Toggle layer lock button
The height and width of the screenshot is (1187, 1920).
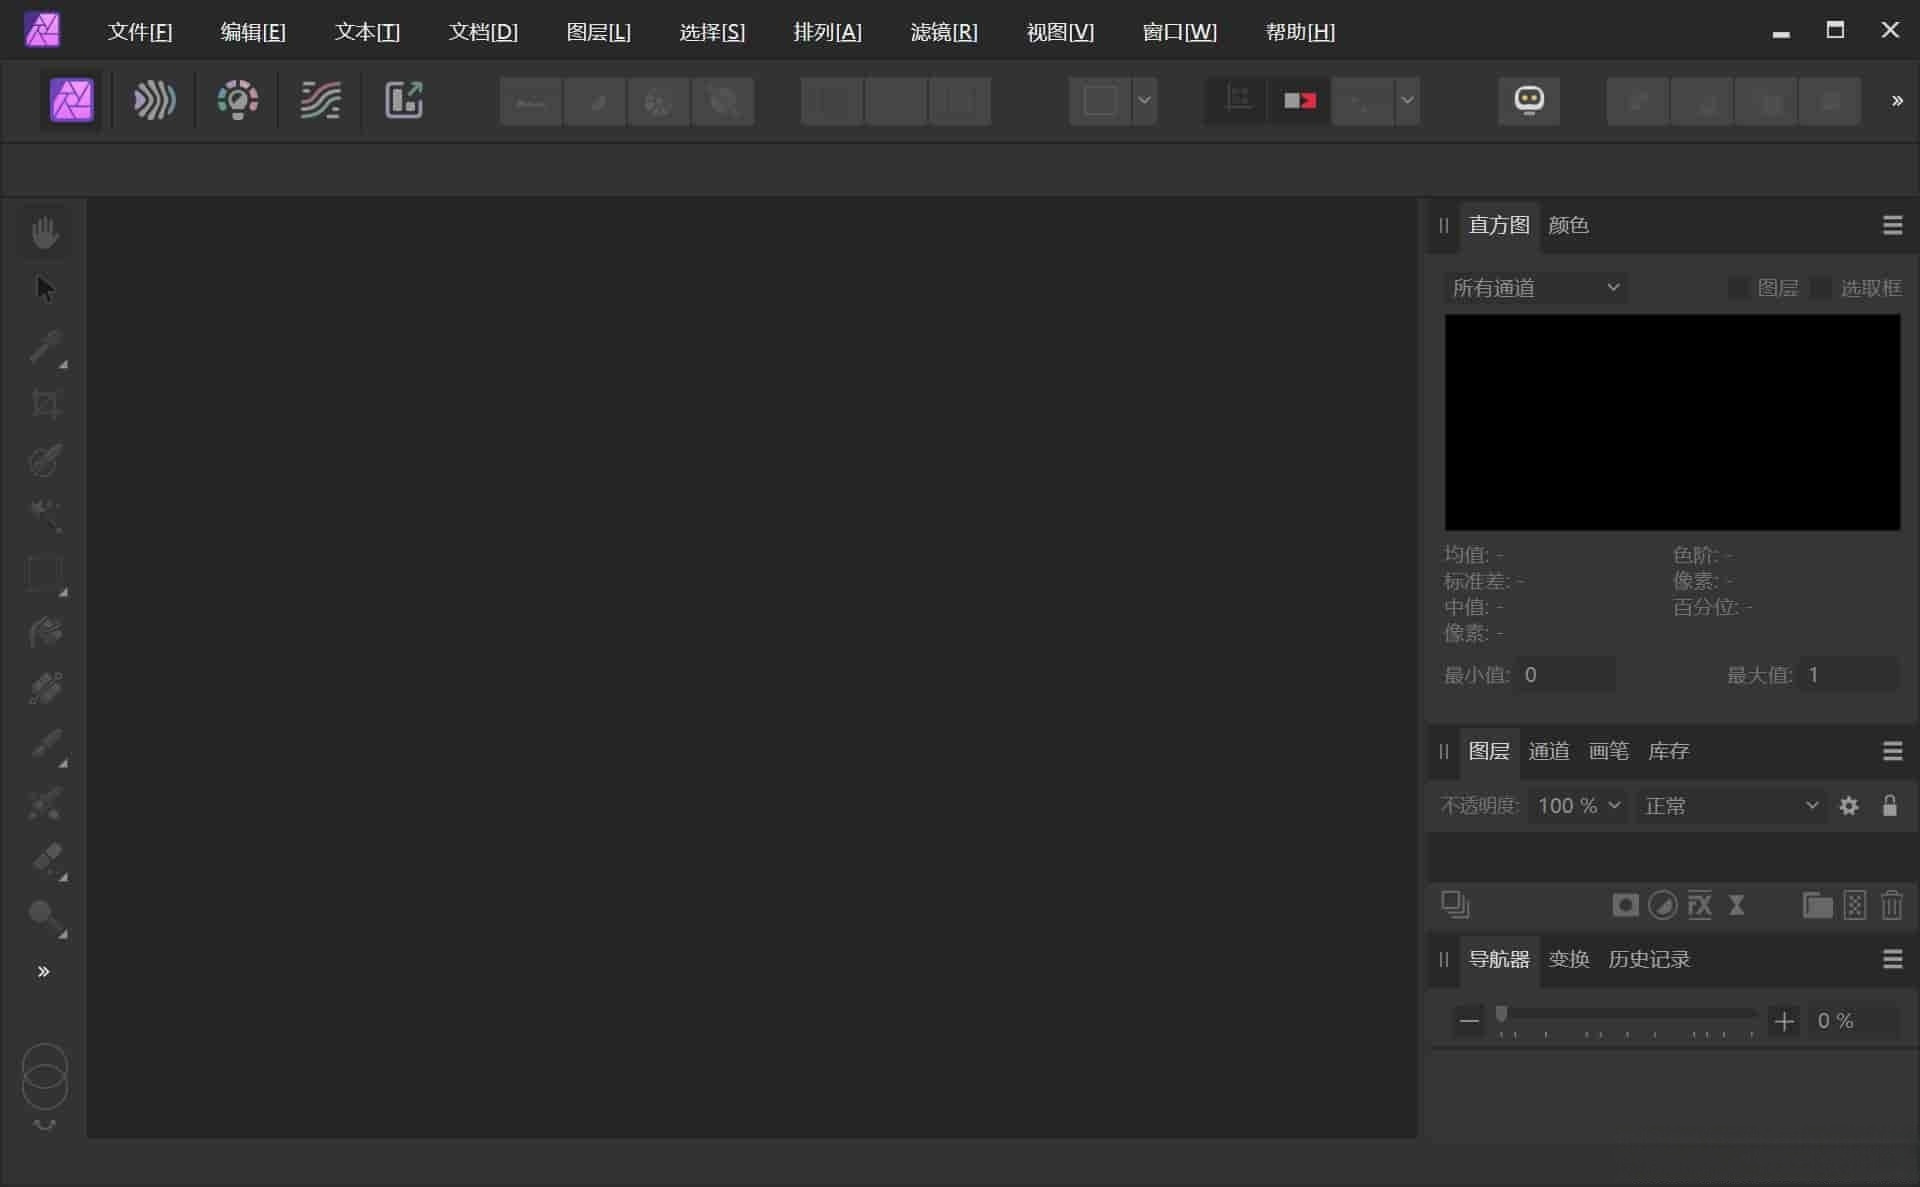pos(1891,805)
